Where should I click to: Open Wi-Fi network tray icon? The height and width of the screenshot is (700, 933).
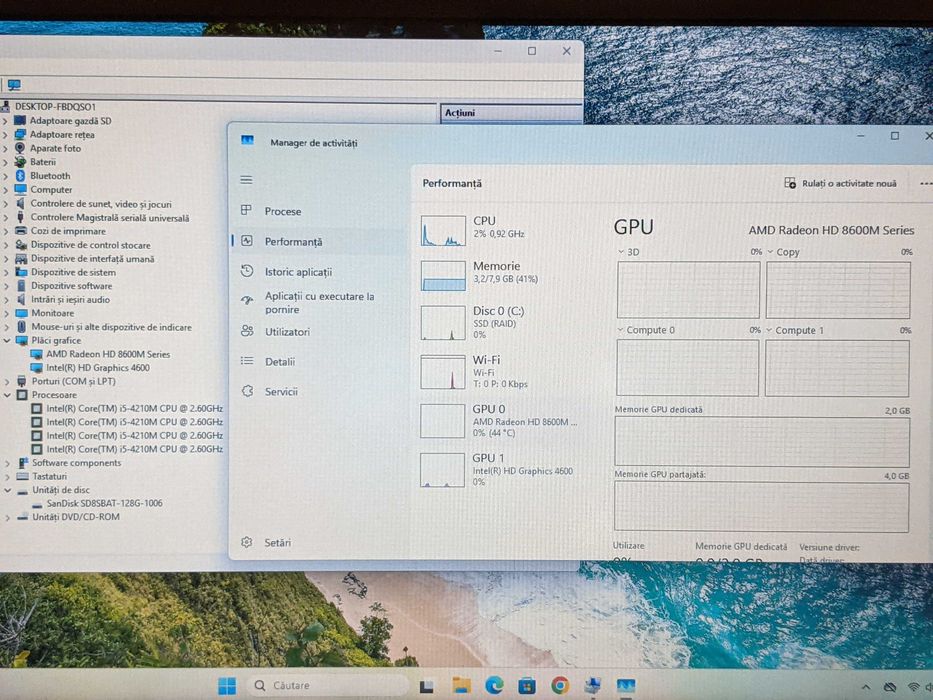pyautogui.click(x=914, y=688)
